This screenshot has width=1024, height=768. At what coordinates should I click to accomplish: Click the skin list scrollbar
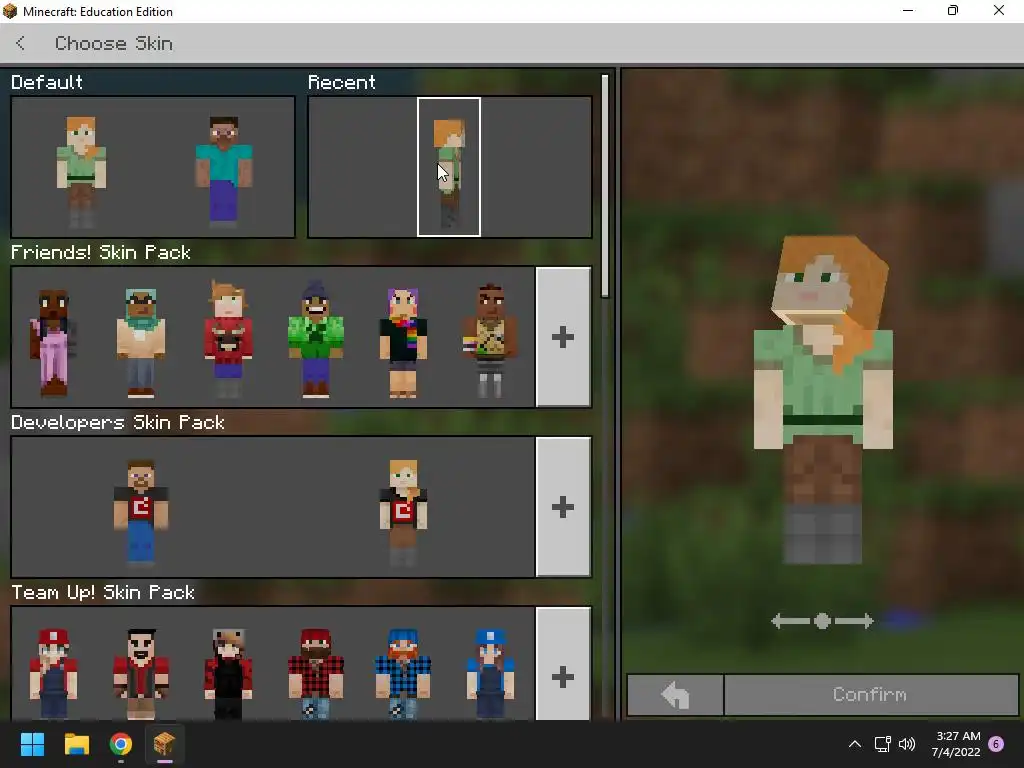coord(605,186)
